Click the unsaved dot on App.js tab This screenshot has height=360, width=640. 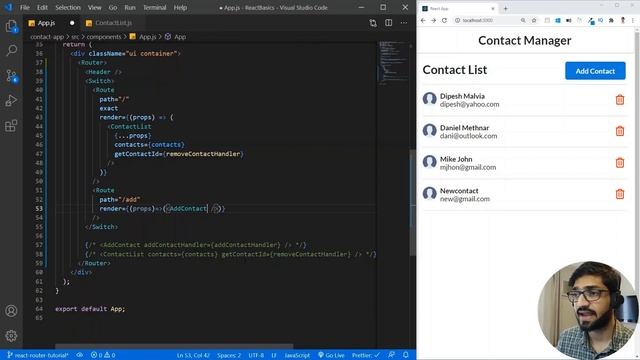(72, 23)
